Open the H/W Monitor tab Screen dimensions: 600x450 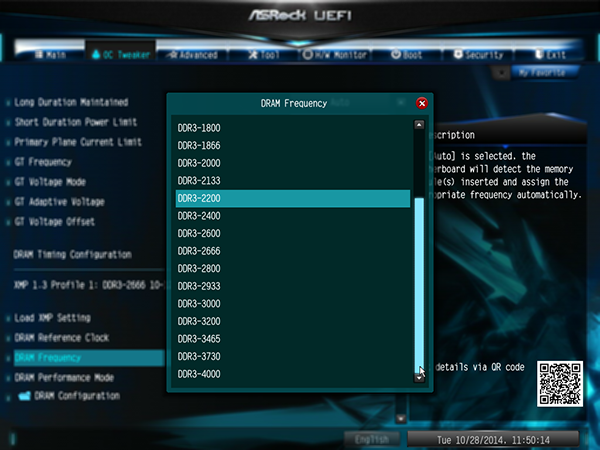[335, 55]
